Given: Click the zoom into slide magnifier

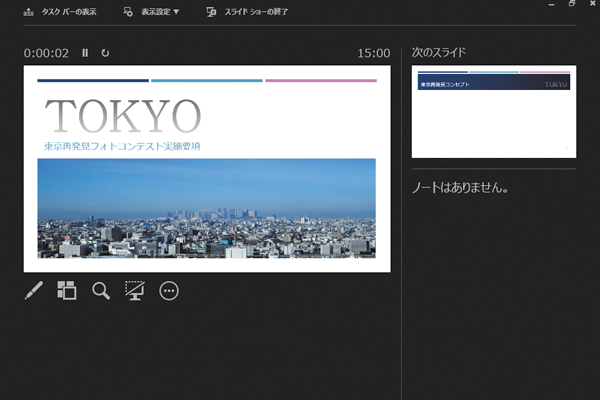Looking at the screenshot, I should click(x=101, y=291).
